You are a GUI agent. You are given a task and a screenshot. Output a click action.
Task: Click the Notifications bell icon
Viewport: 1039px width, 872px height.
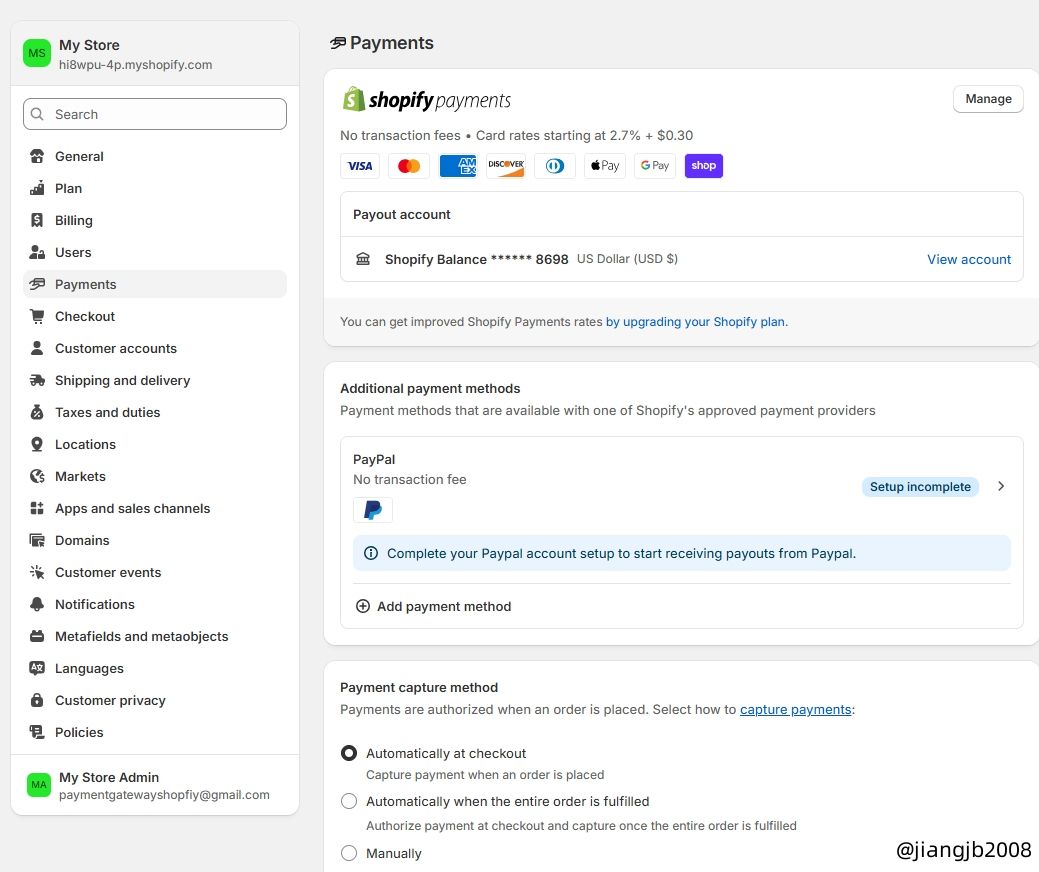37,604
